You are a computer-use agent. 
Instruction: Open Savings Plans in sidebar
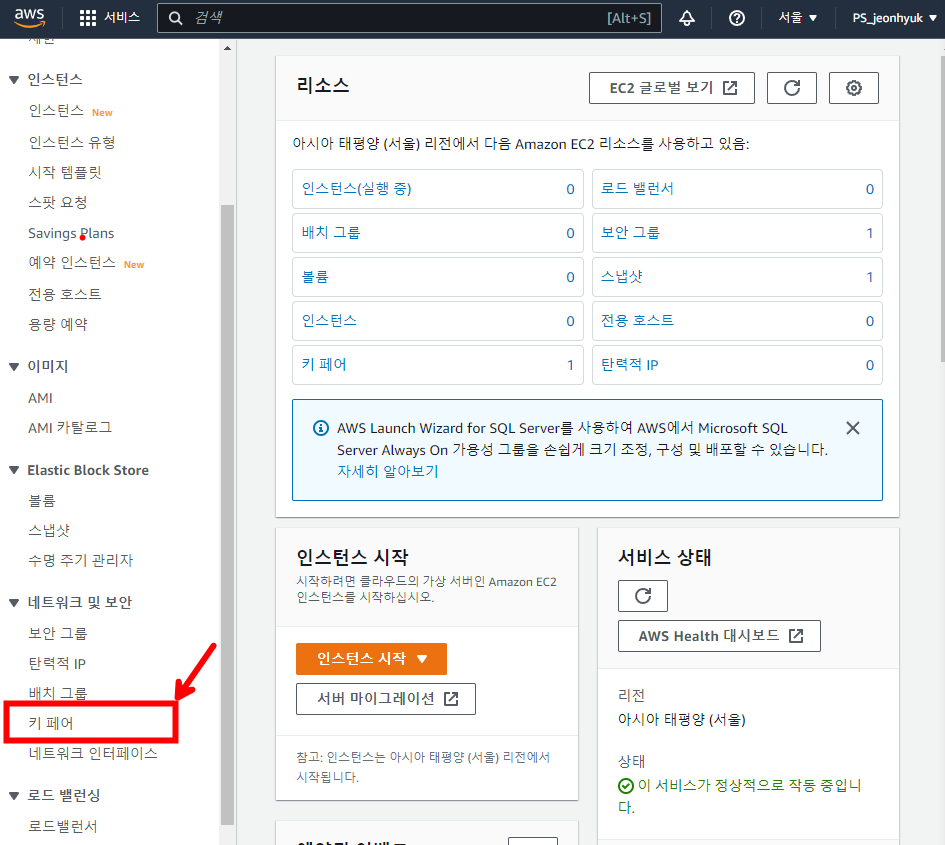71,233
